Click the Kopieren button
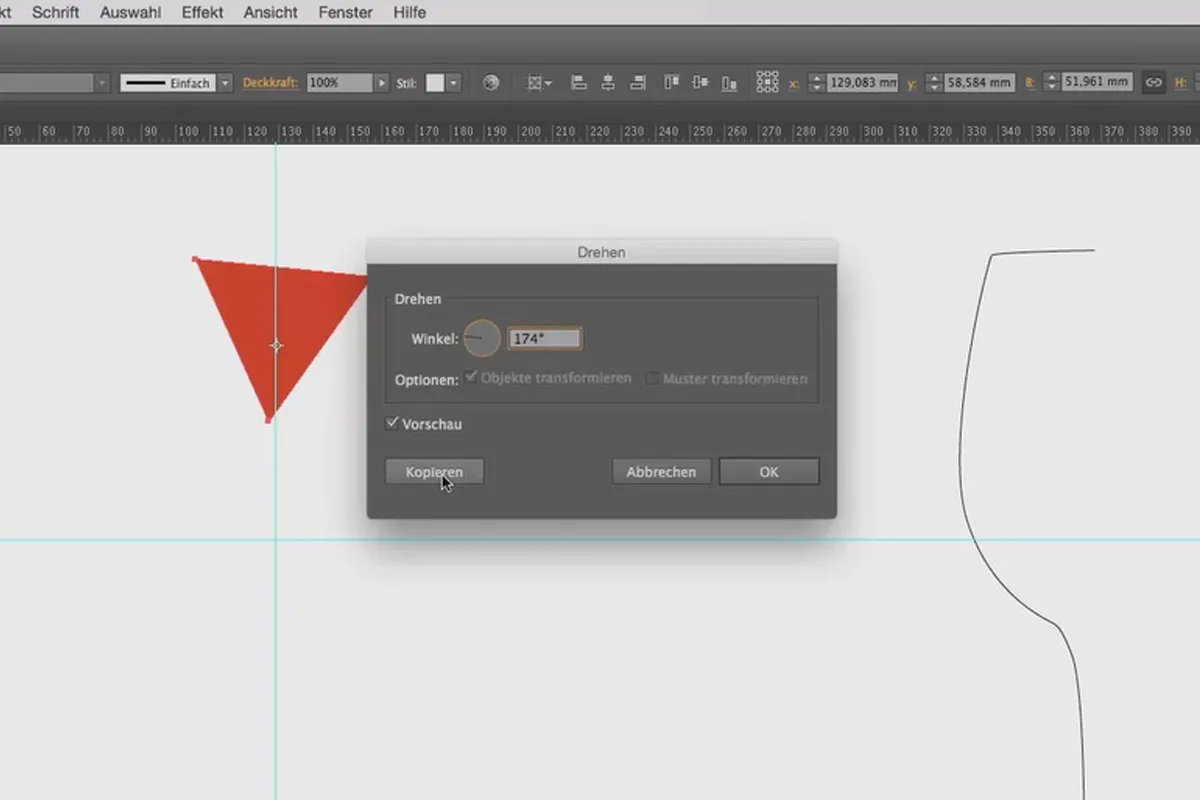 [x=435, y=472]
